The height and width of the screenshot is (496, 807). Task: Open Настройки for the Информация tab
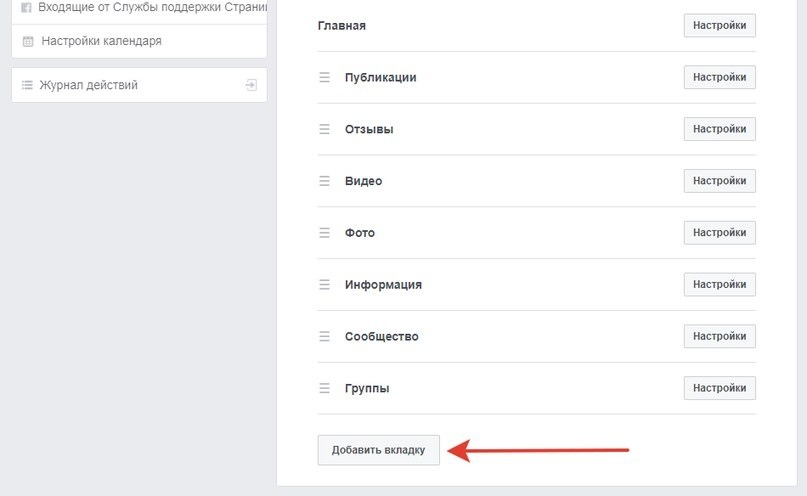pos(719,284)
